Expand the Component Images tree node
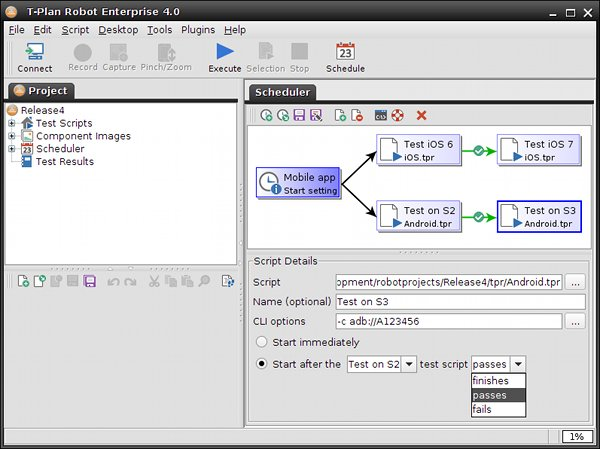 [x=12, y=136]
